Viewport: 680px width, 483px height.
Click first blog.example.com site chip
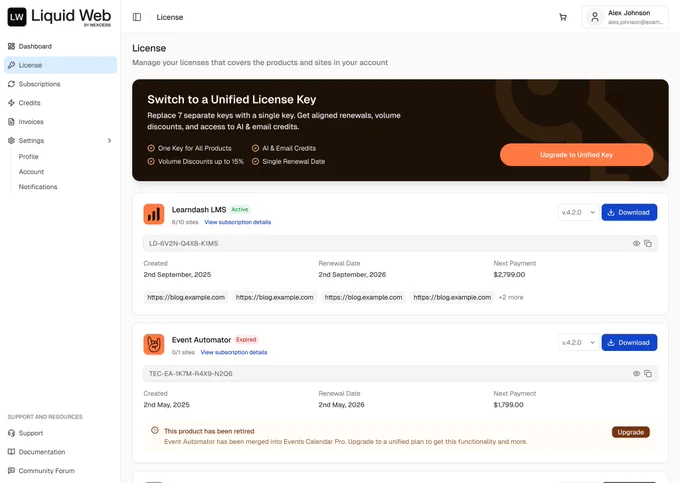pos(186,297)
